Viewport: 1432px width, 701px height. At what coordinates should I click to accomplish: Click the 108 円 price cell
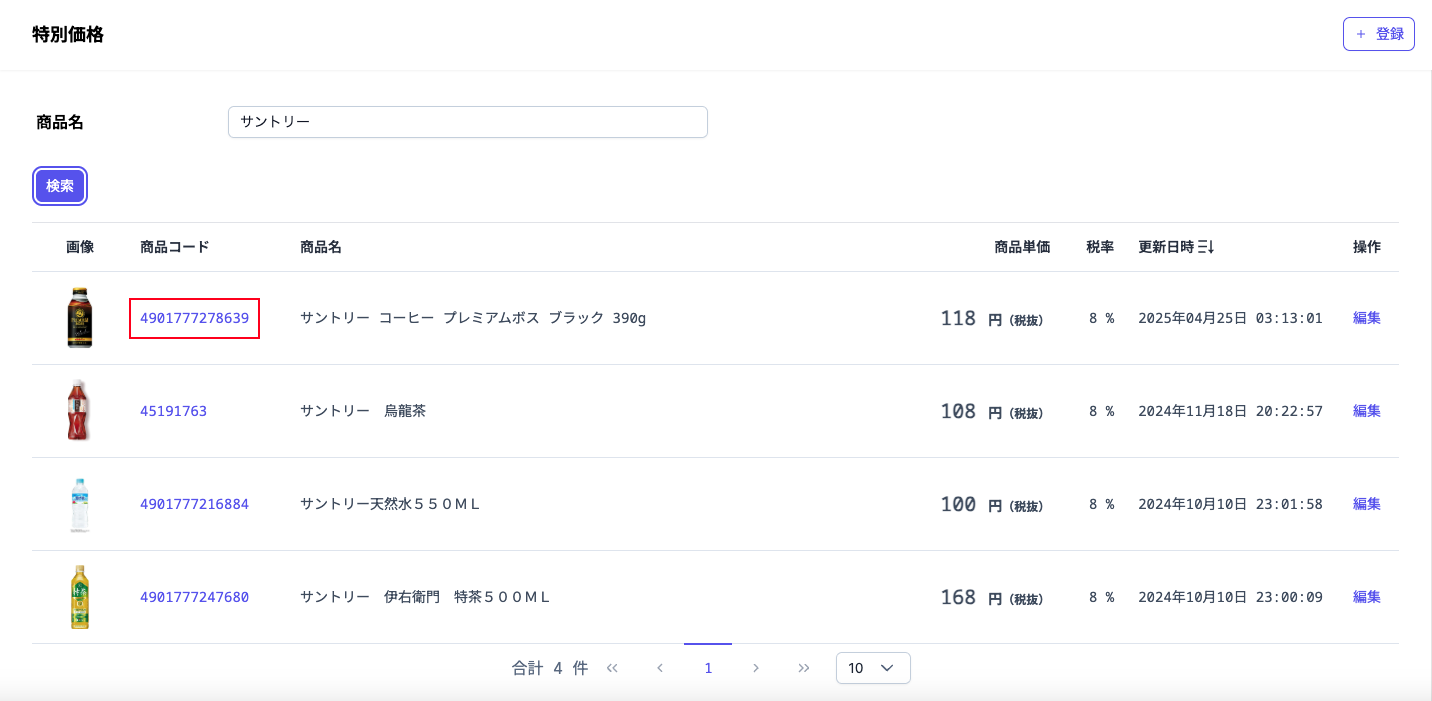click(992, 411)
